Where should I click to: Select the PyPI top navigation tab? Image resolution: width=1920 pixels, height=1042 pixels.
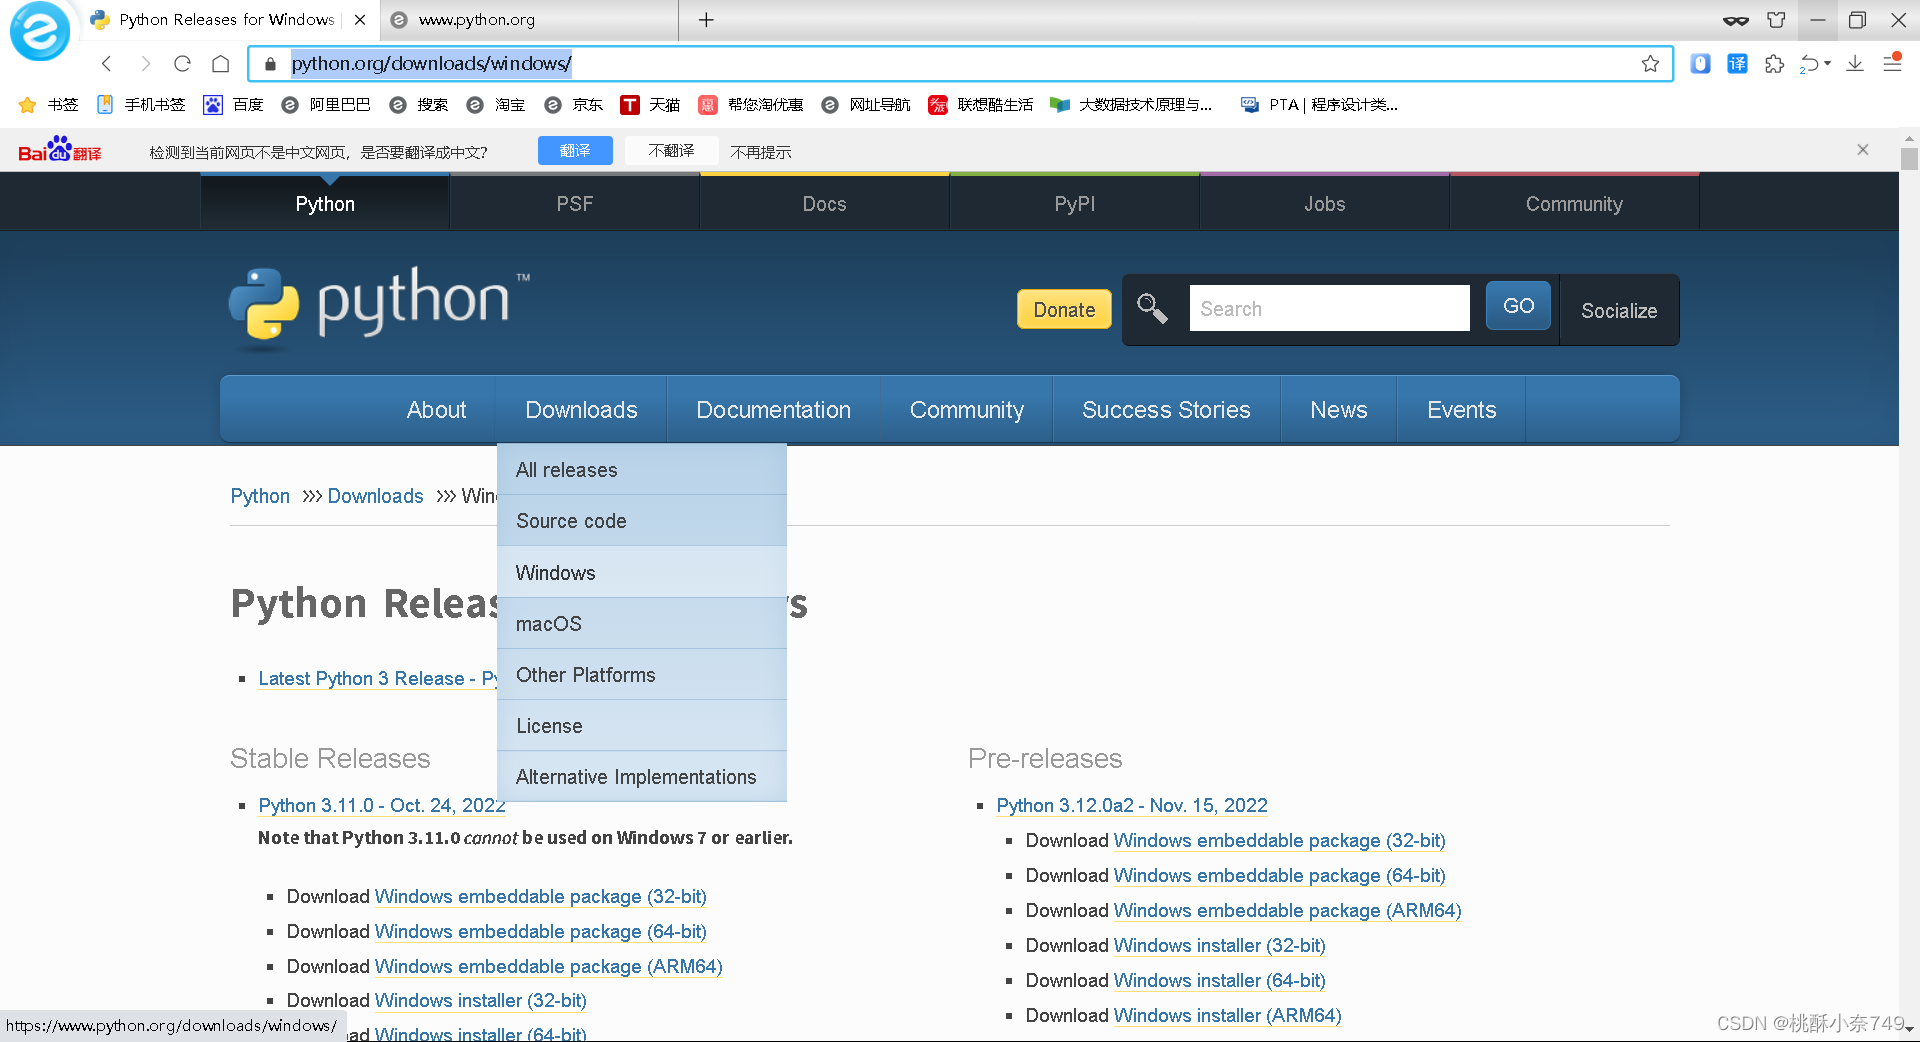(1074, 204)
